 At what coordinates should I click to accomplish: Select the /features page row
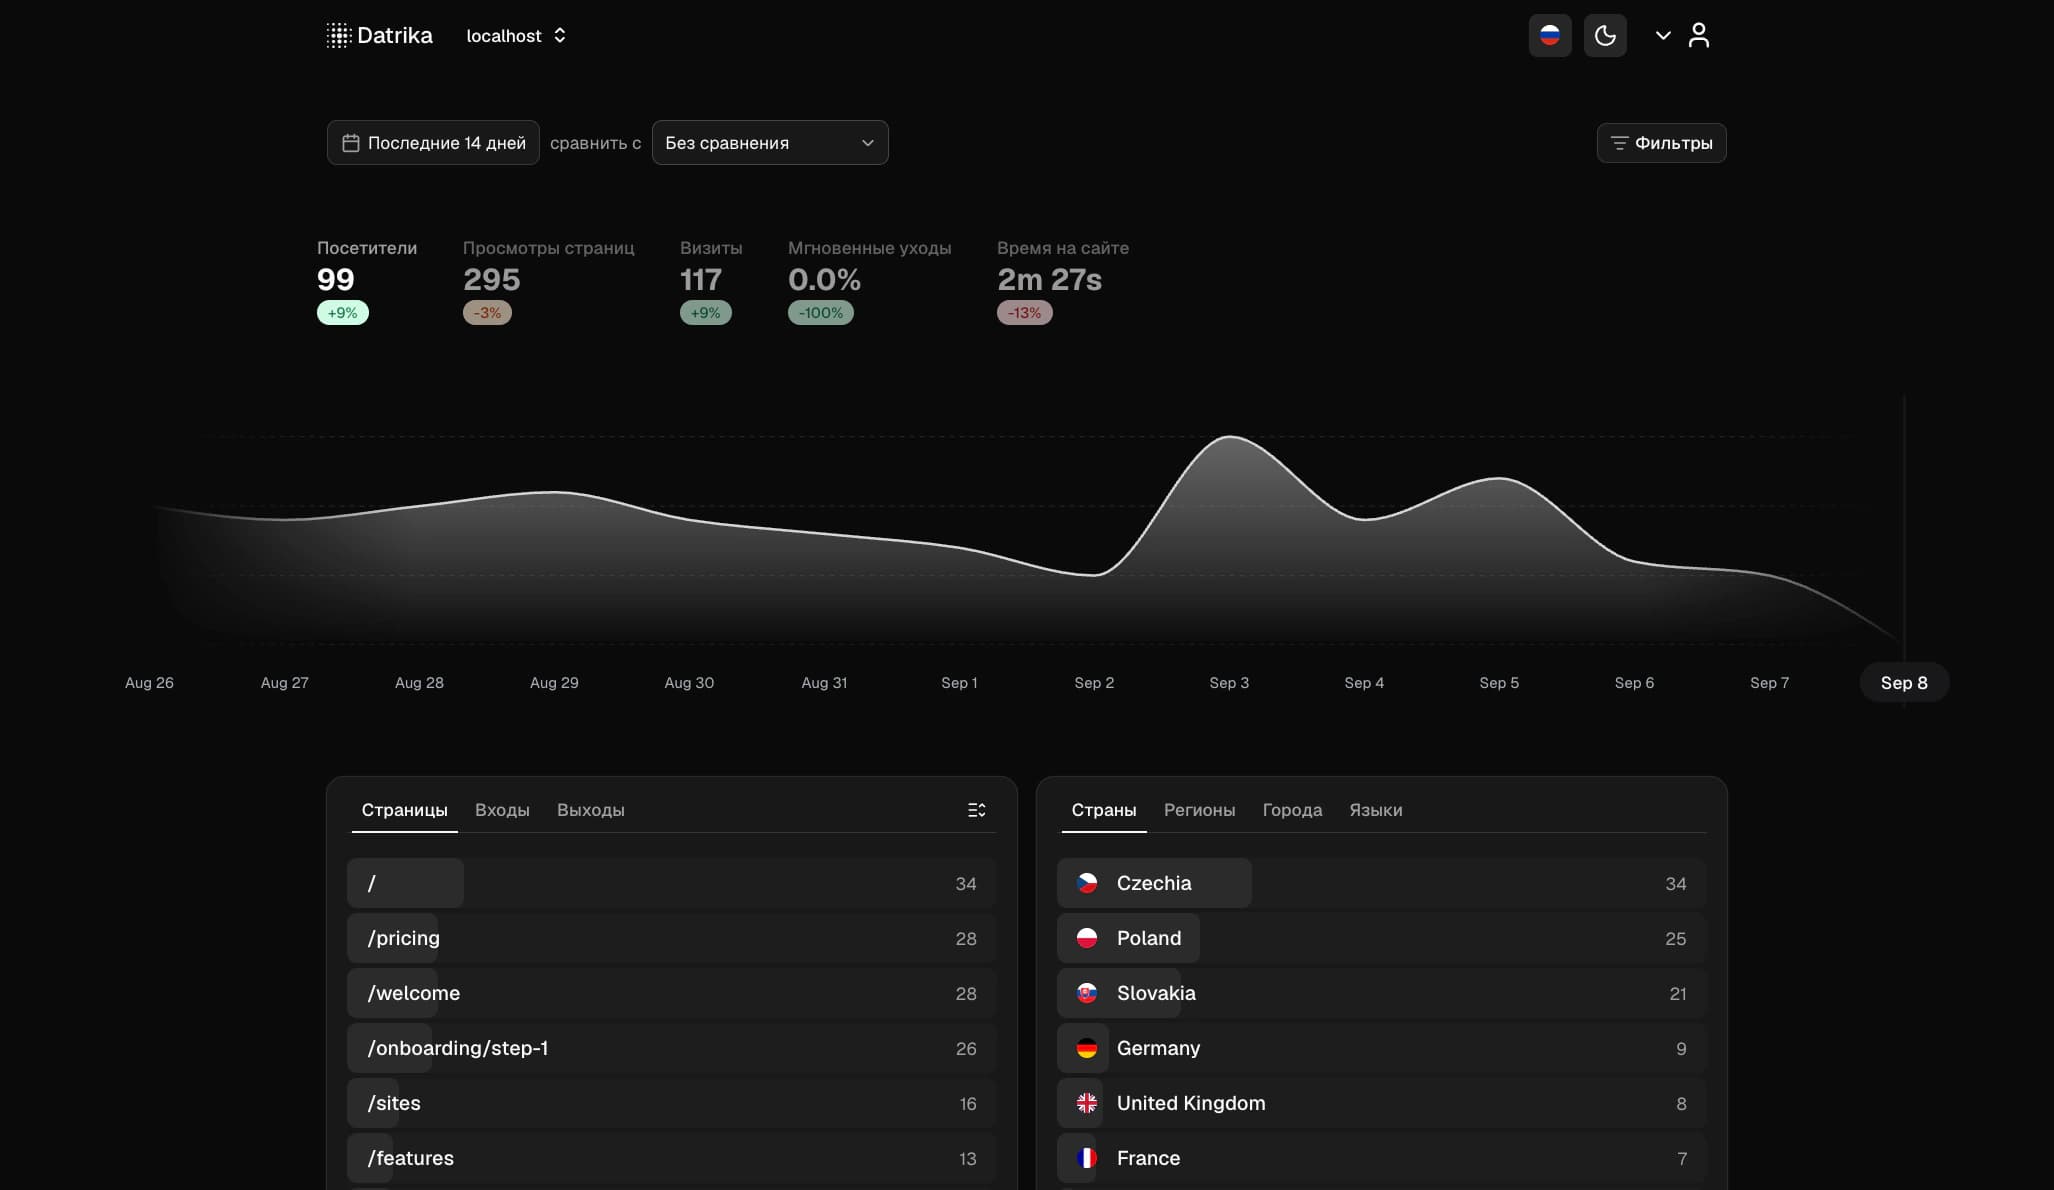(672, 1158)
